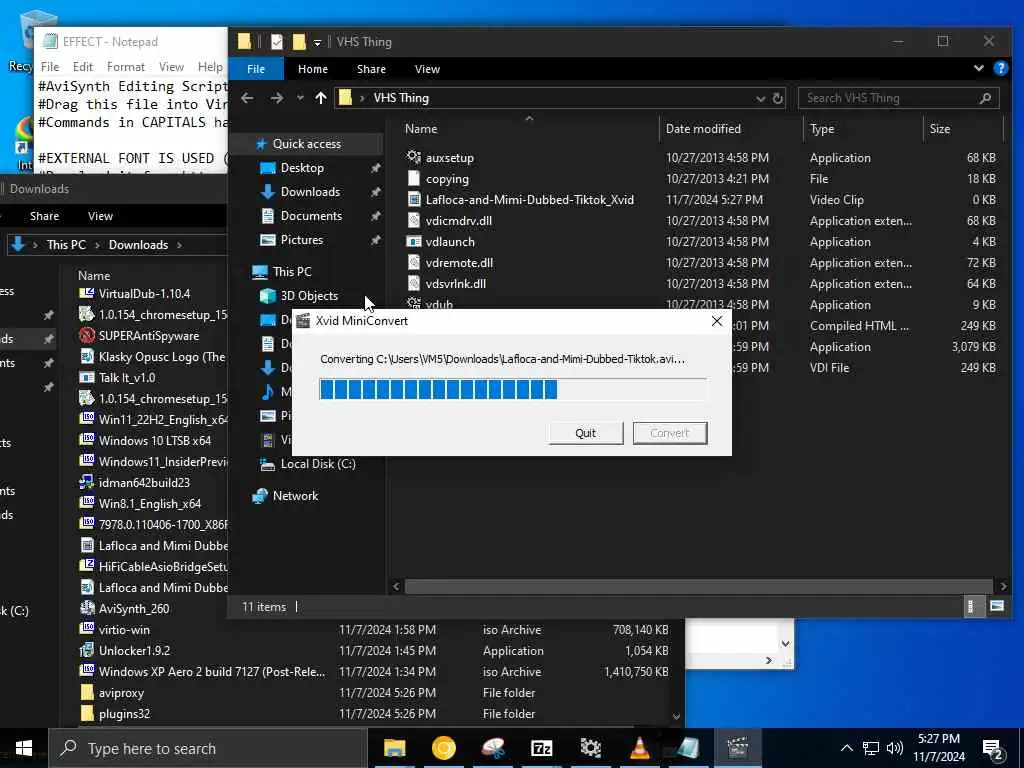The image size is (1024, 768).
Task: Go back in VHS Thing Explorer
Action: pos(247,98)
